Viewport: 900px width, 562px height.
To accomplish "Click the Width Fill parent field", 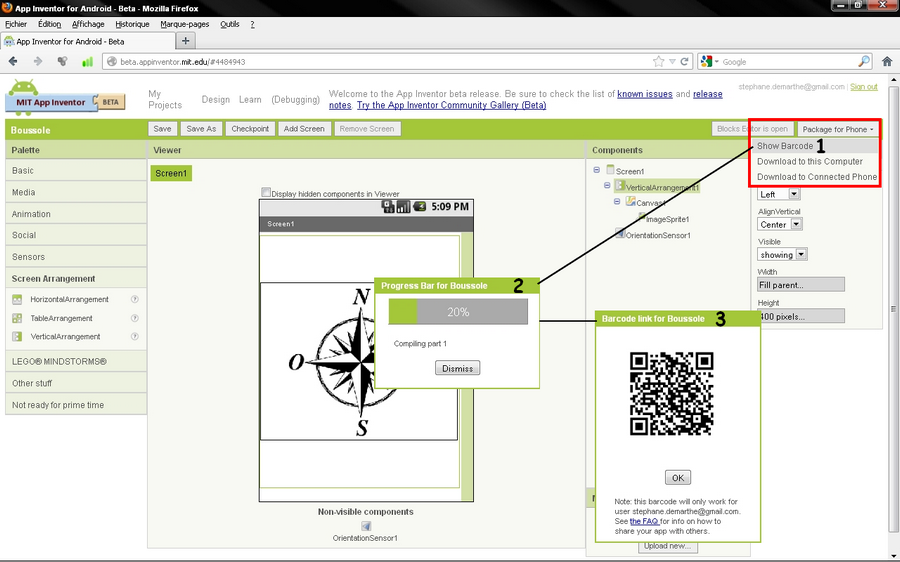I will [801, 285].
